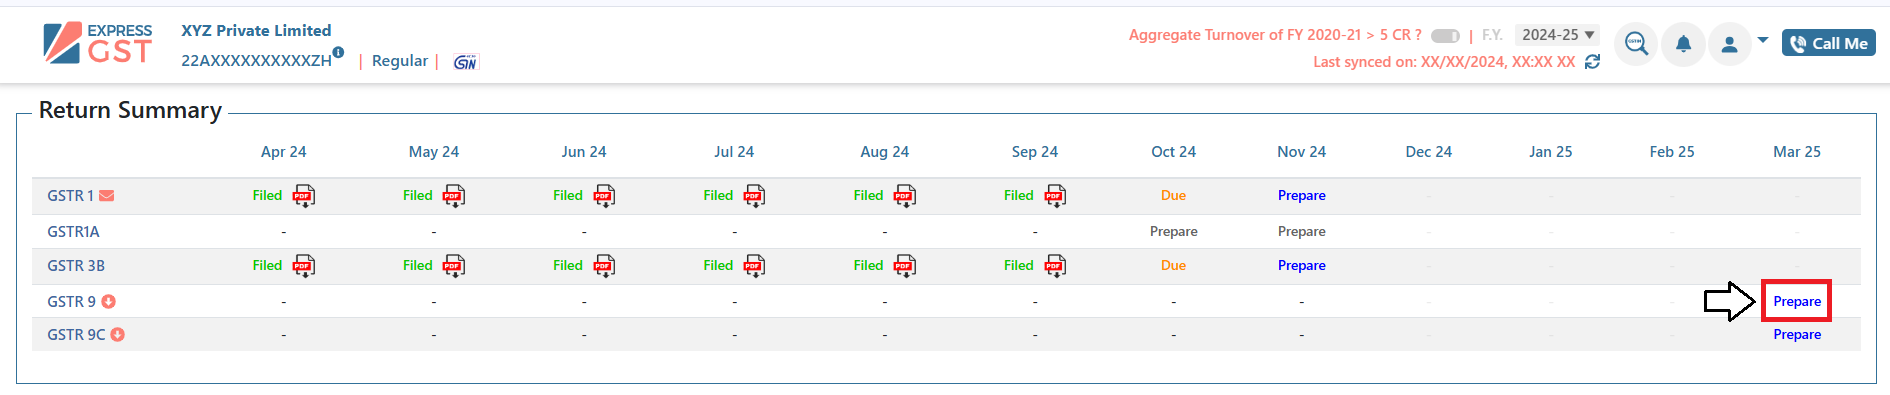
Task: Download the GSTR 1 Apr 24 PDF
Action: [x=304, y=196]
